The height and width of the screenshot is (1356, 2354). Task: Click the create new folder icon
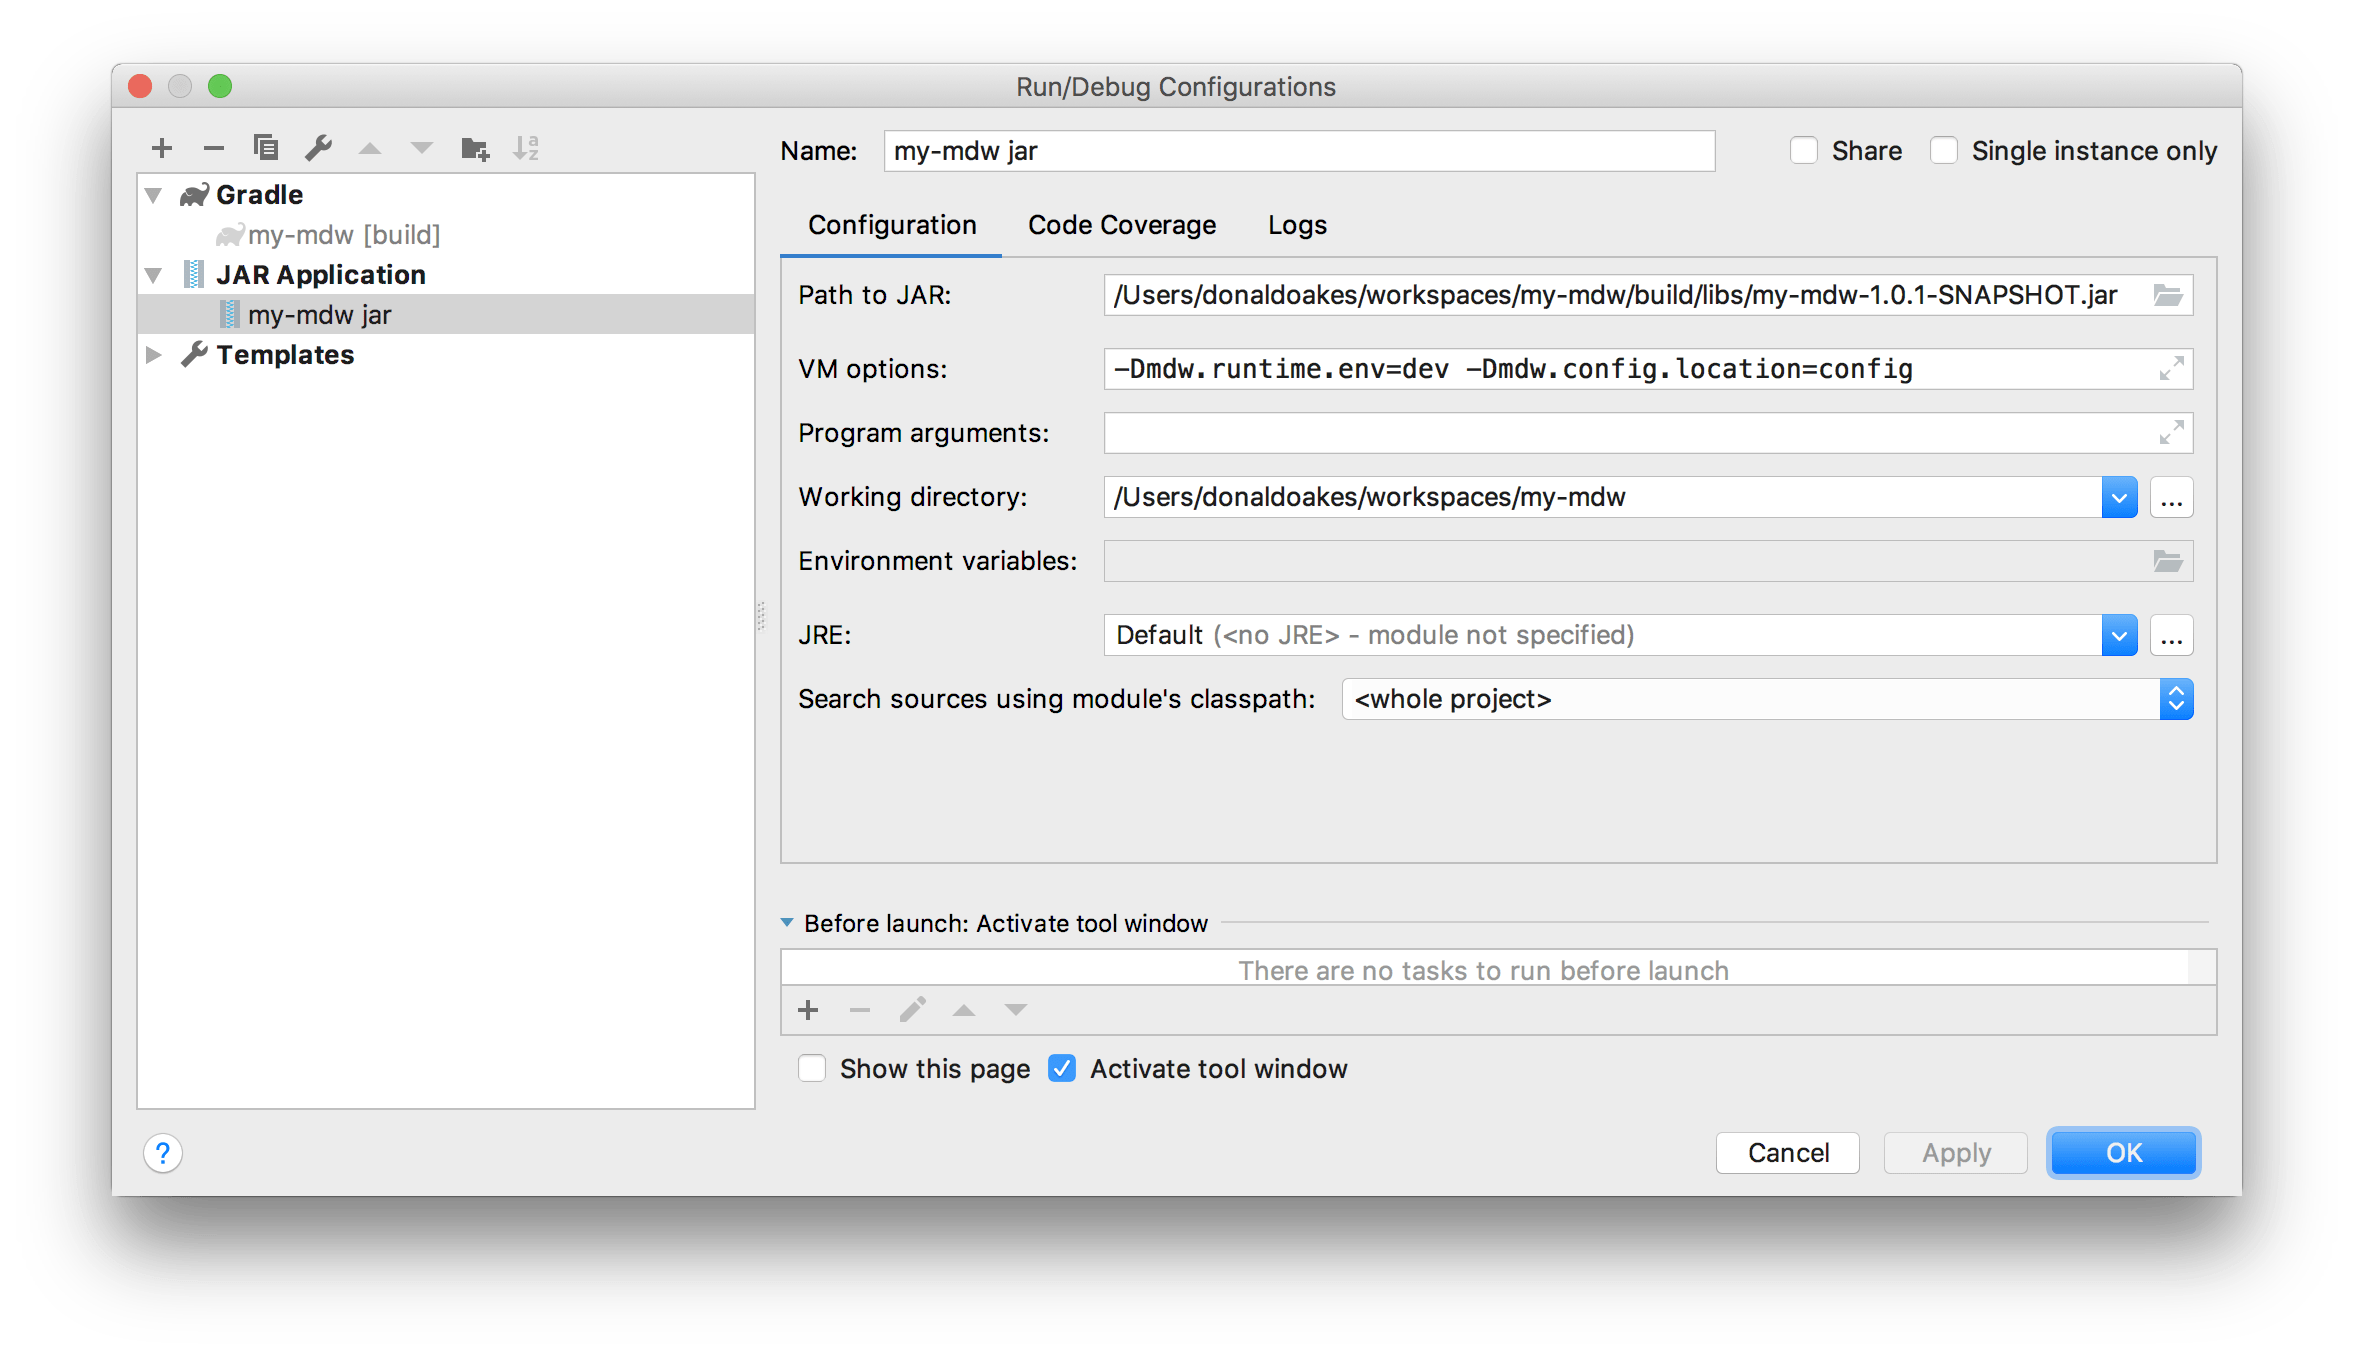tap(475, 149)
